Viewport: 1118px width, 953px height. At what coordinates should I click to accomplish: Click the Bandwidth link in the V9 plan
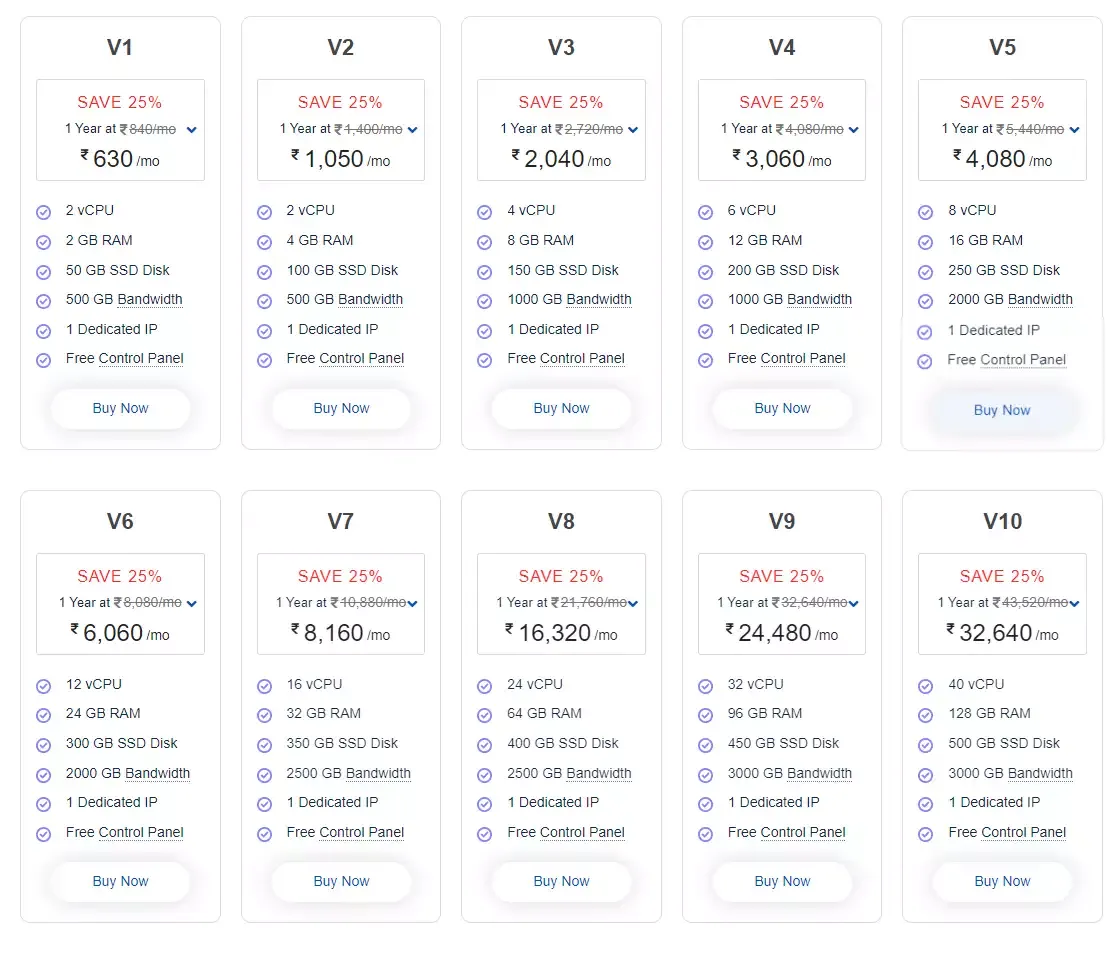coord(811,773)
